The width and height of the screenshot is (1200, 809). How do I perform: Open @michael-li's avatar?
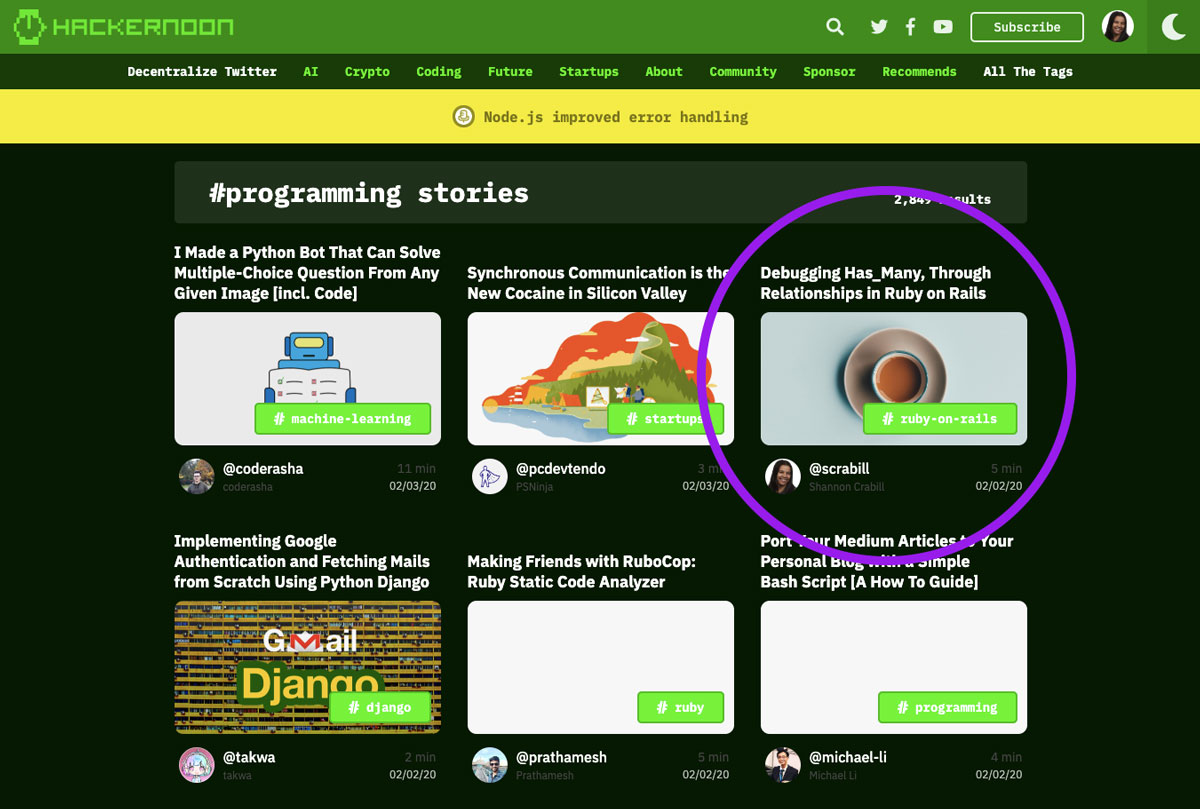click(x=782, y=765)
